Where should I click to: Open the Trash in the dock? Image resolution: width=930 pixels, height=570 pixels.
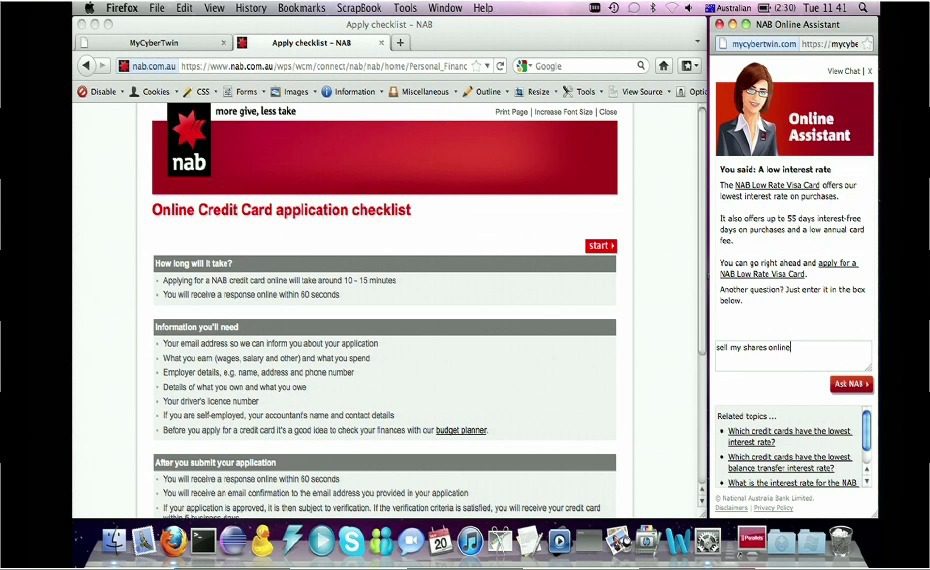(x=840, y=540)
